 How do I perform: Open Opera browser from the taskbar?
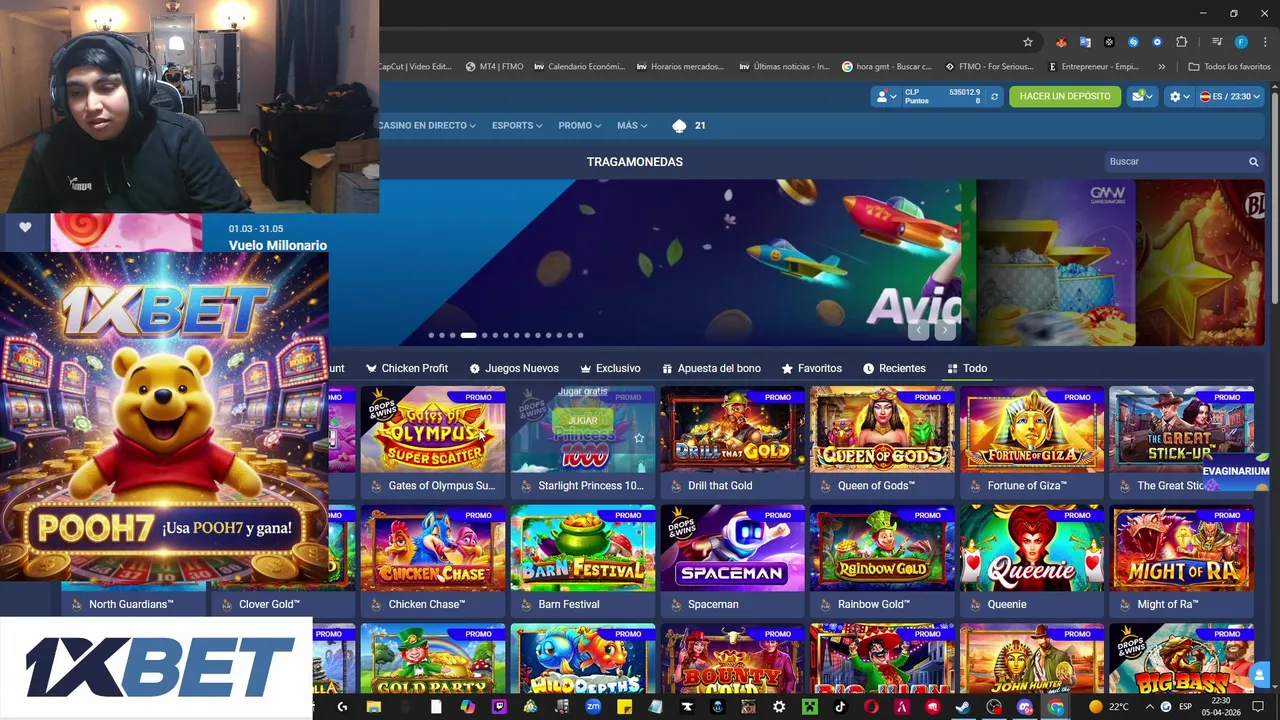tap(871, 707)
